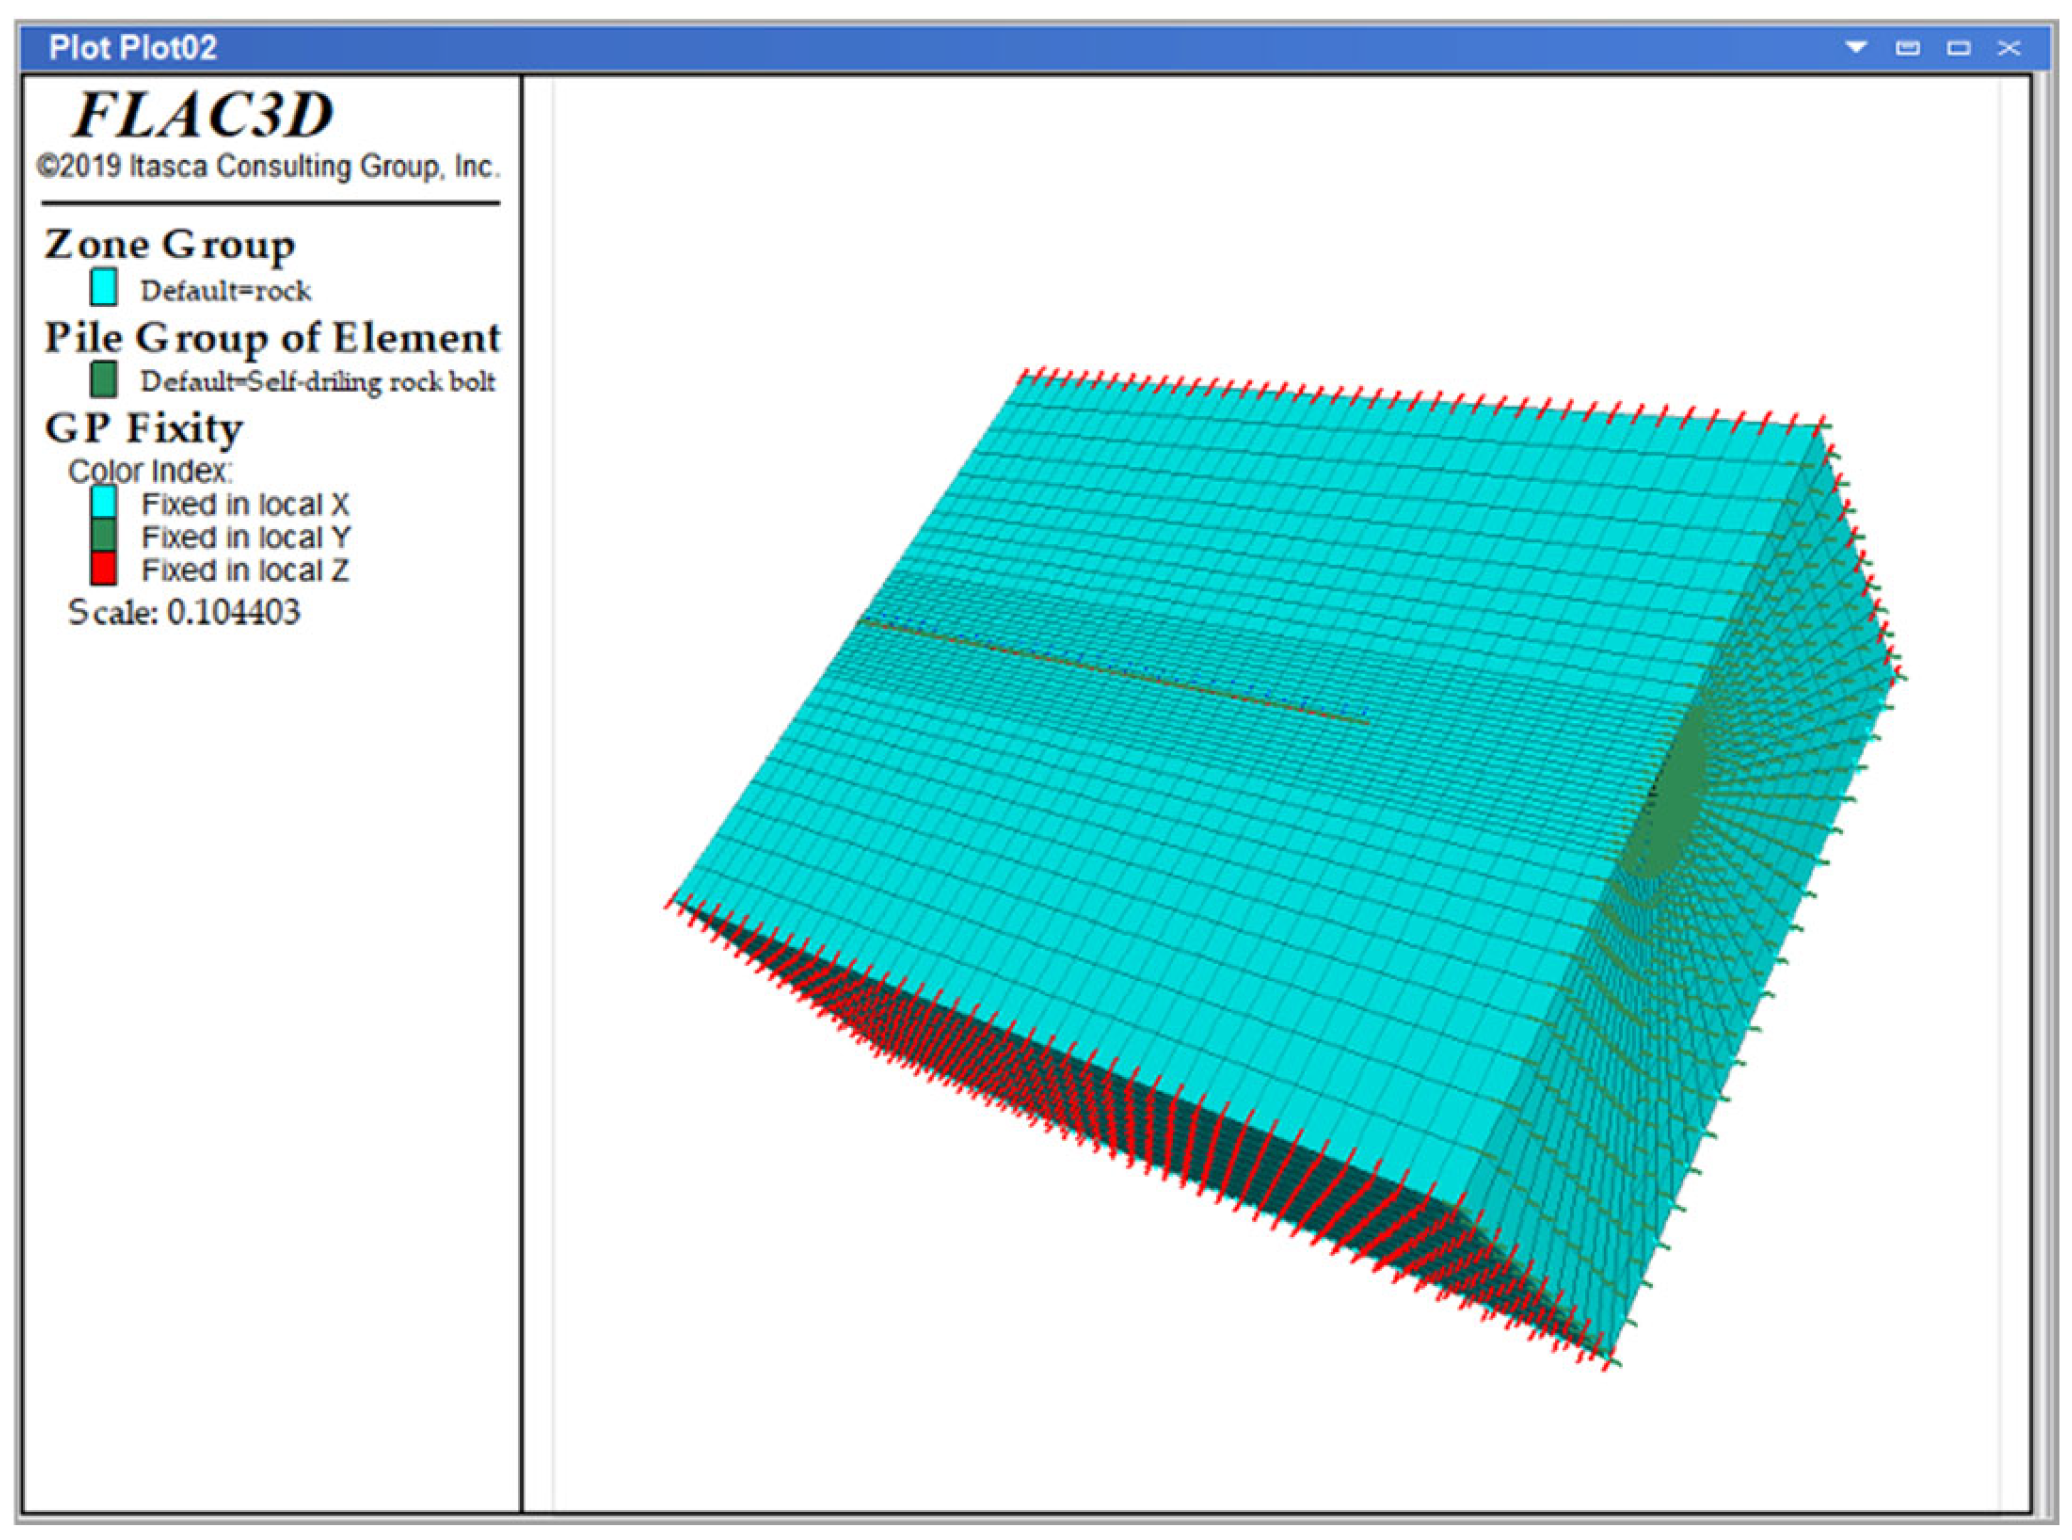Image resolution: width=2072 pixels, height=1540 pixels.
Task: Click the Scale: 0.104403 legend text
Action: (x=184, y=612)
